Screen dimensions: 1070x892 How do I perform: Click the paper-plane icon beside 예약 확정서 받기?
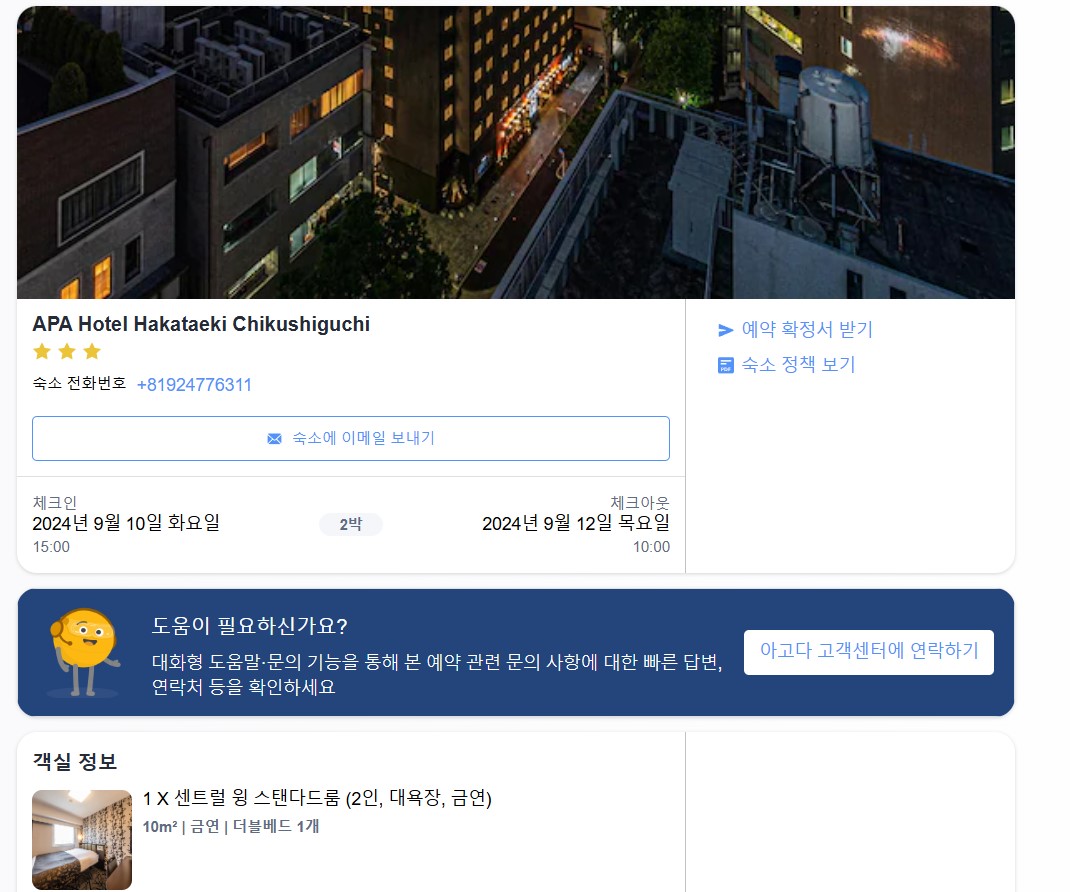[x=725, y=330]
